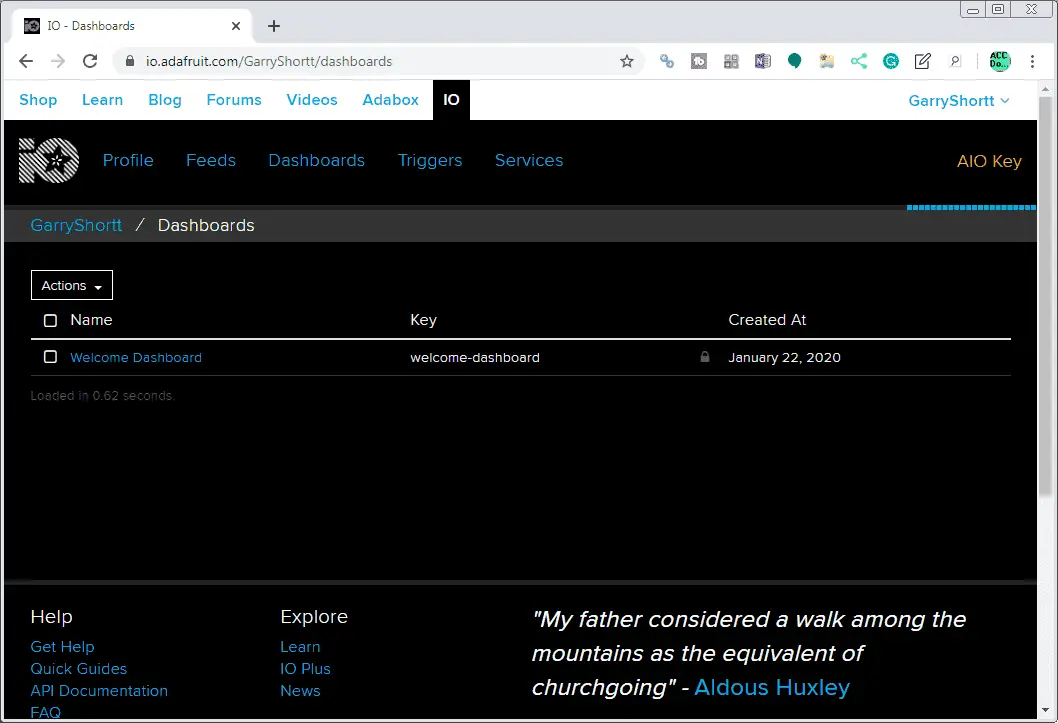Screen dimensions: 1058x723
Task: Open Quick Guides link
Action: [78, 669]
